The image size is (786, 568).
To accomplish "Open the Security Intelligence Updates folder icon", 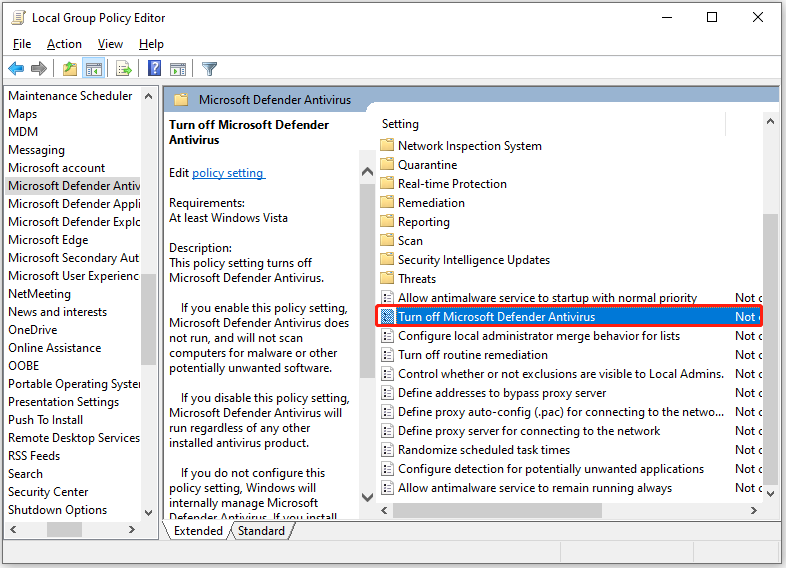I will [x=386, y=260].
